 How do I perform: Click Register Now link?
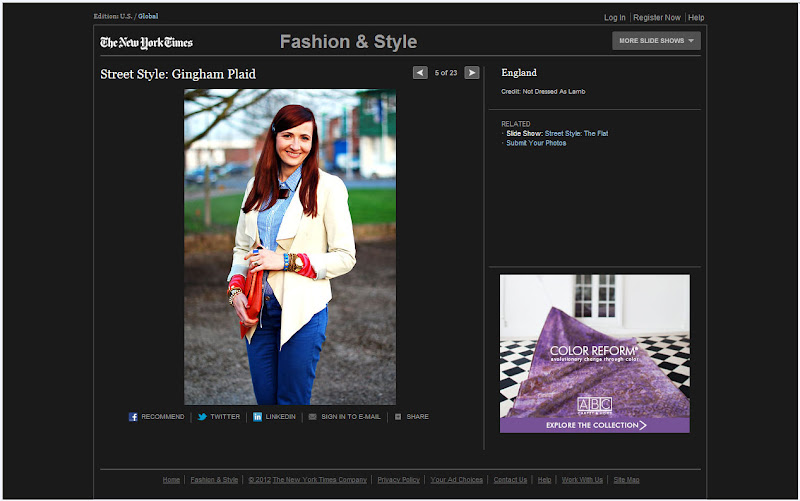click(x=656, y=18)
